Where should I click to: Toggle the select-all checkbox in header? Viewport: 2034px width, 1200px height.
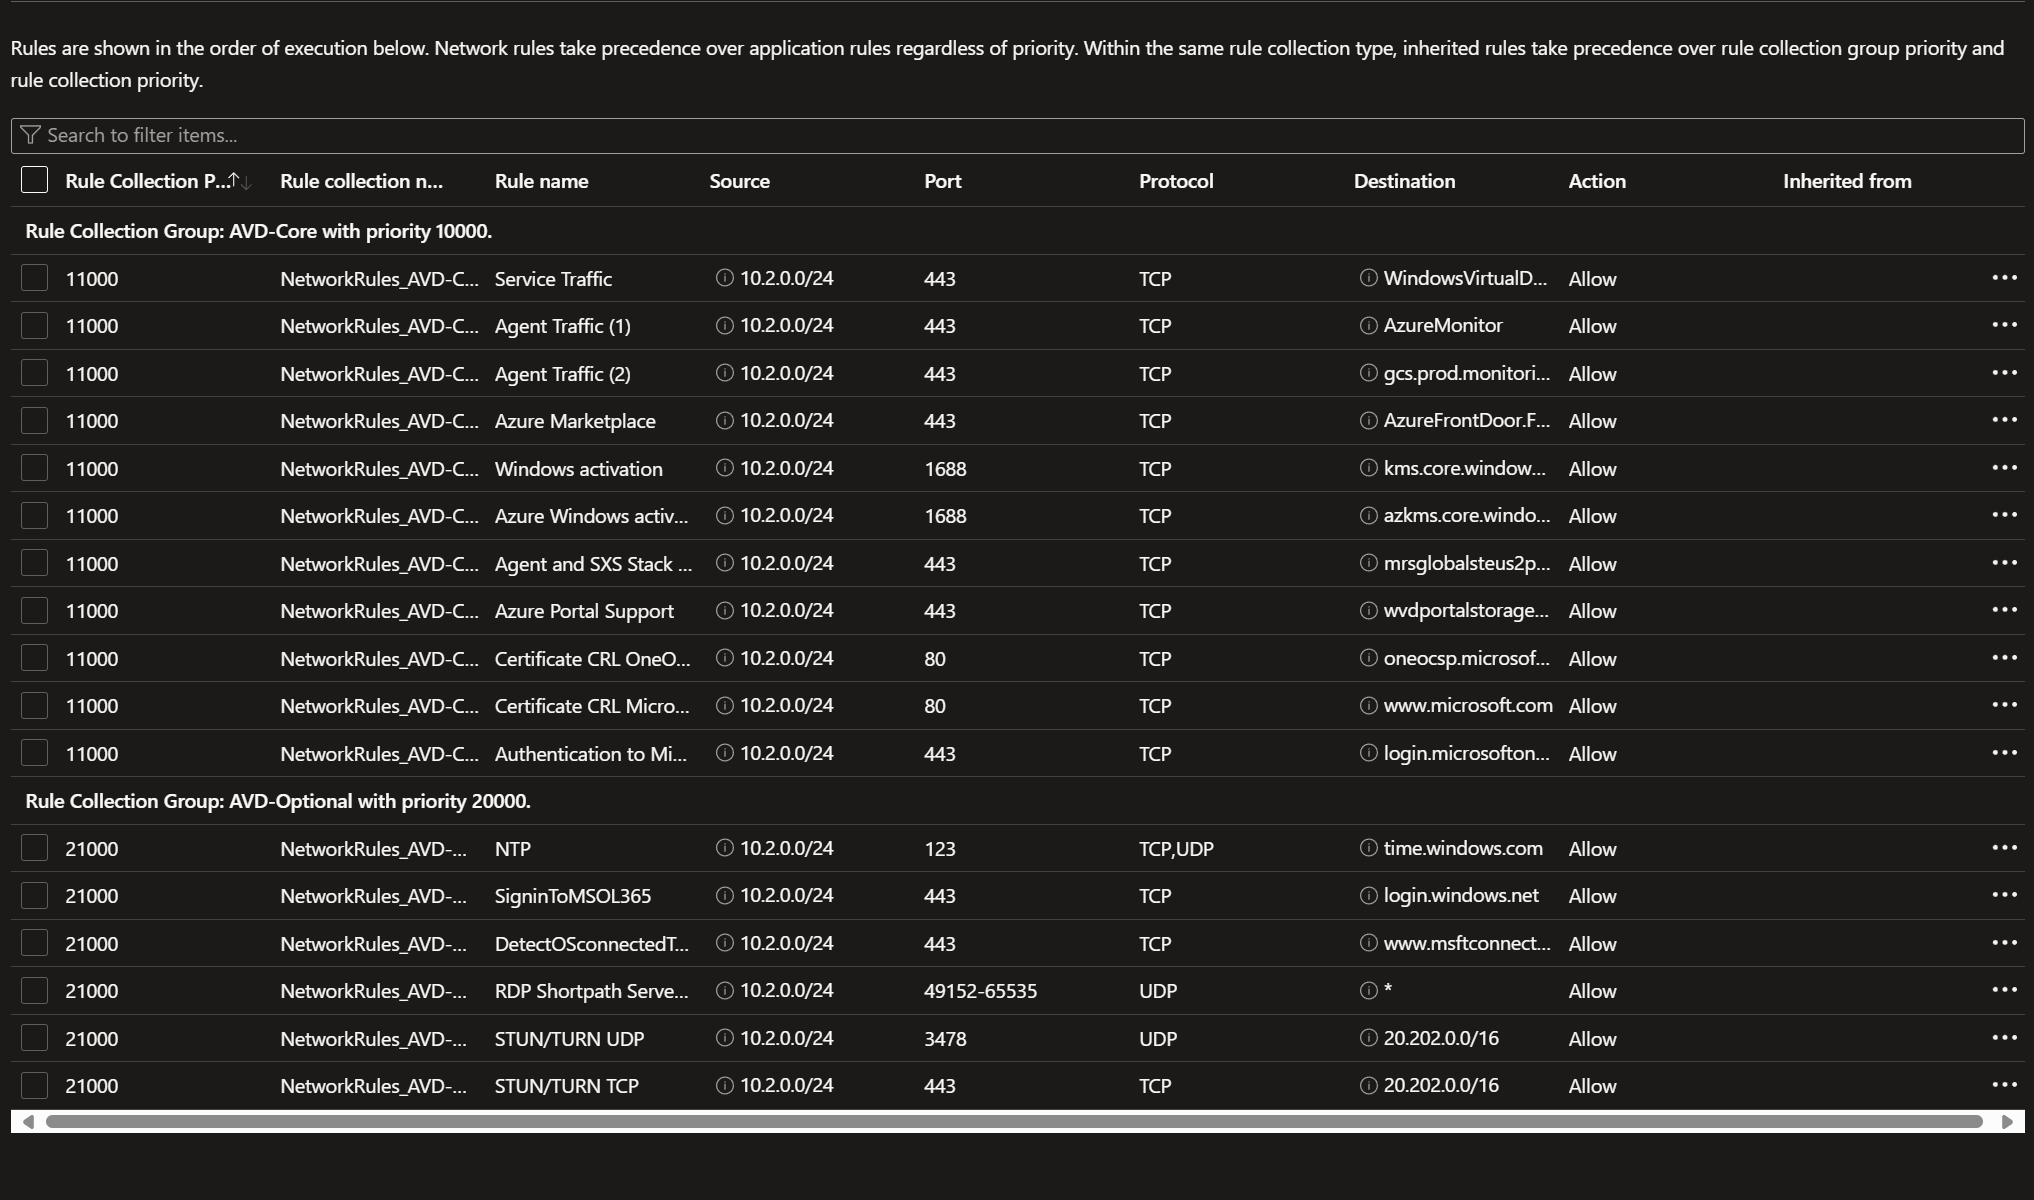[34, 180]
